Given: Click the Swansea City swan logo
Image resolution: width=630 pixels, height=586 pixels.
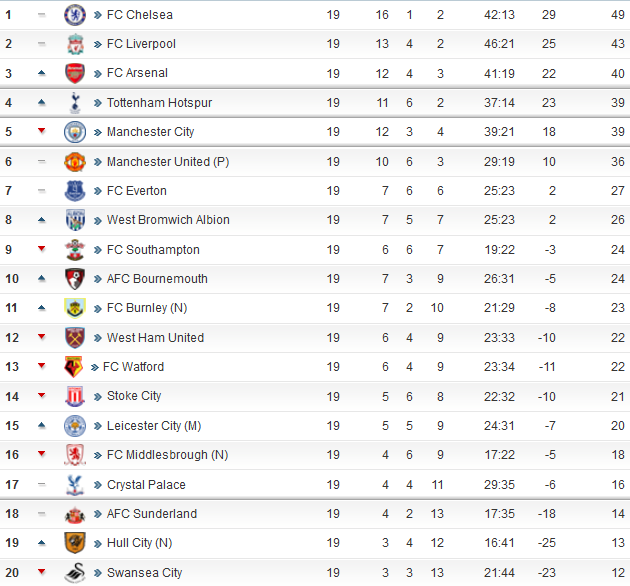Looking at the screenshot, I should (x=75, y=573).
